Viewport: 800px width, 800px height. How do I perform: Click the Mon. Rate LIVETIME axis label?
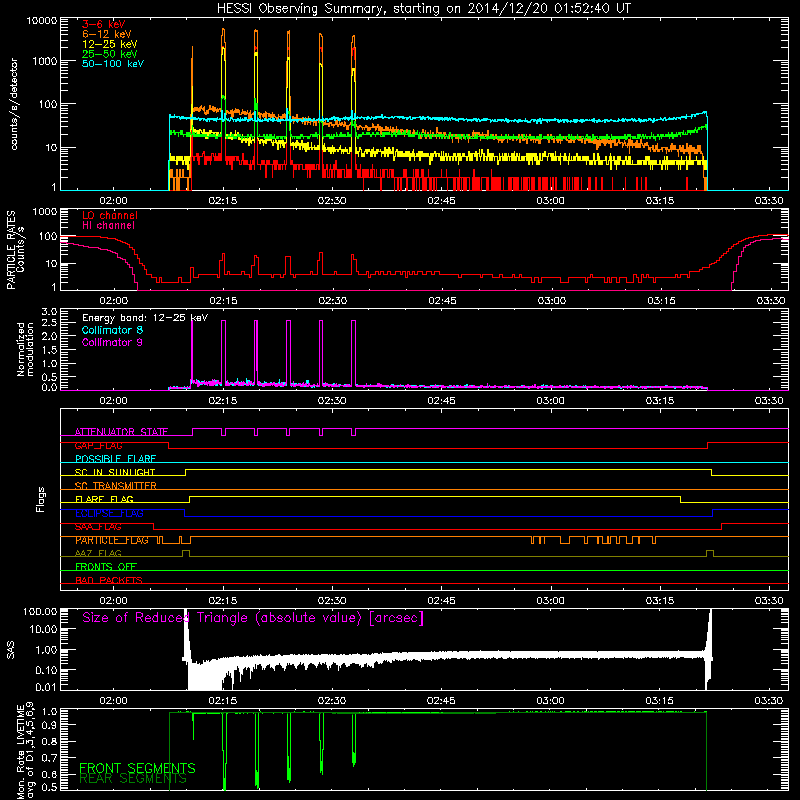point(25,752)
